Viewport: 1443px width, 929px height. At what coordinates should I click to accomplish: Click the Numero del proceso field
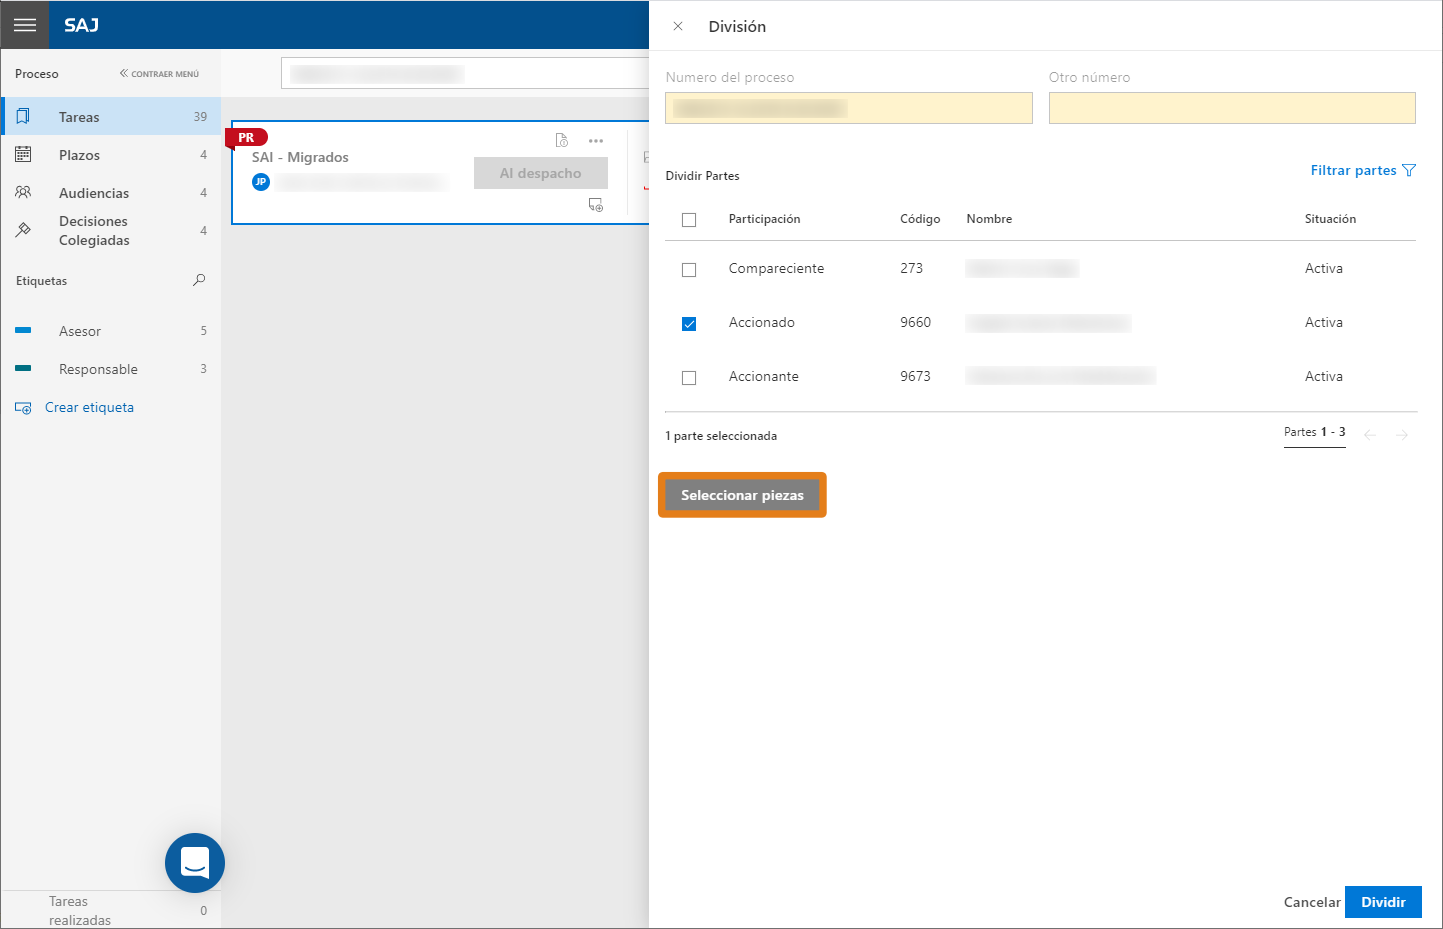pyautogui.click(x=849, y=108)
